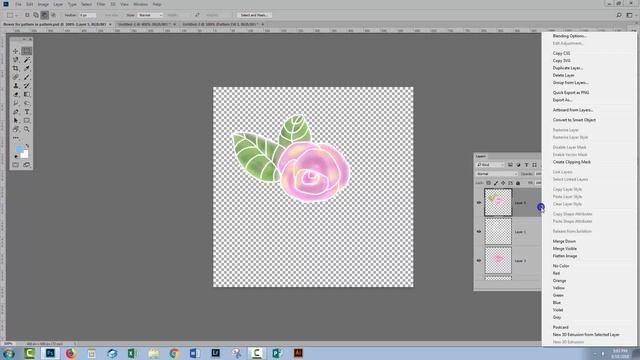Screen dimensions: 640x360
Task: Click the Select and Mask button
Action: pos(254,15)
